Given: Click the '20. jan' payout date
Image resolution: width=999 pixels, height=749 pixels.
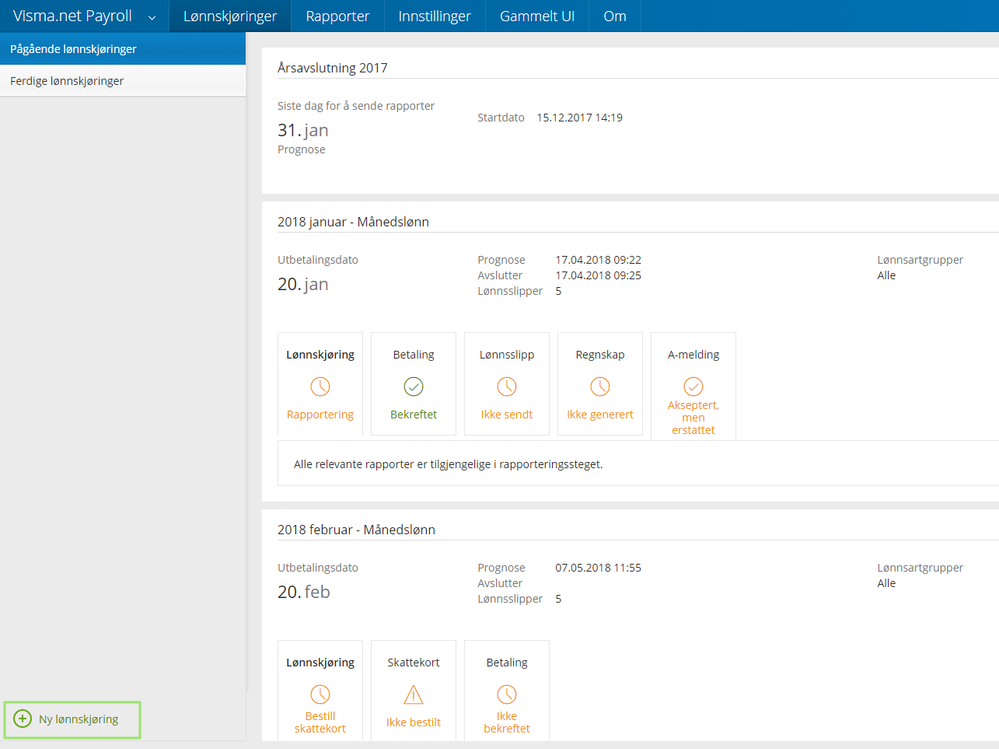Looking at the screenshot, I should click(x=303, y=284).
